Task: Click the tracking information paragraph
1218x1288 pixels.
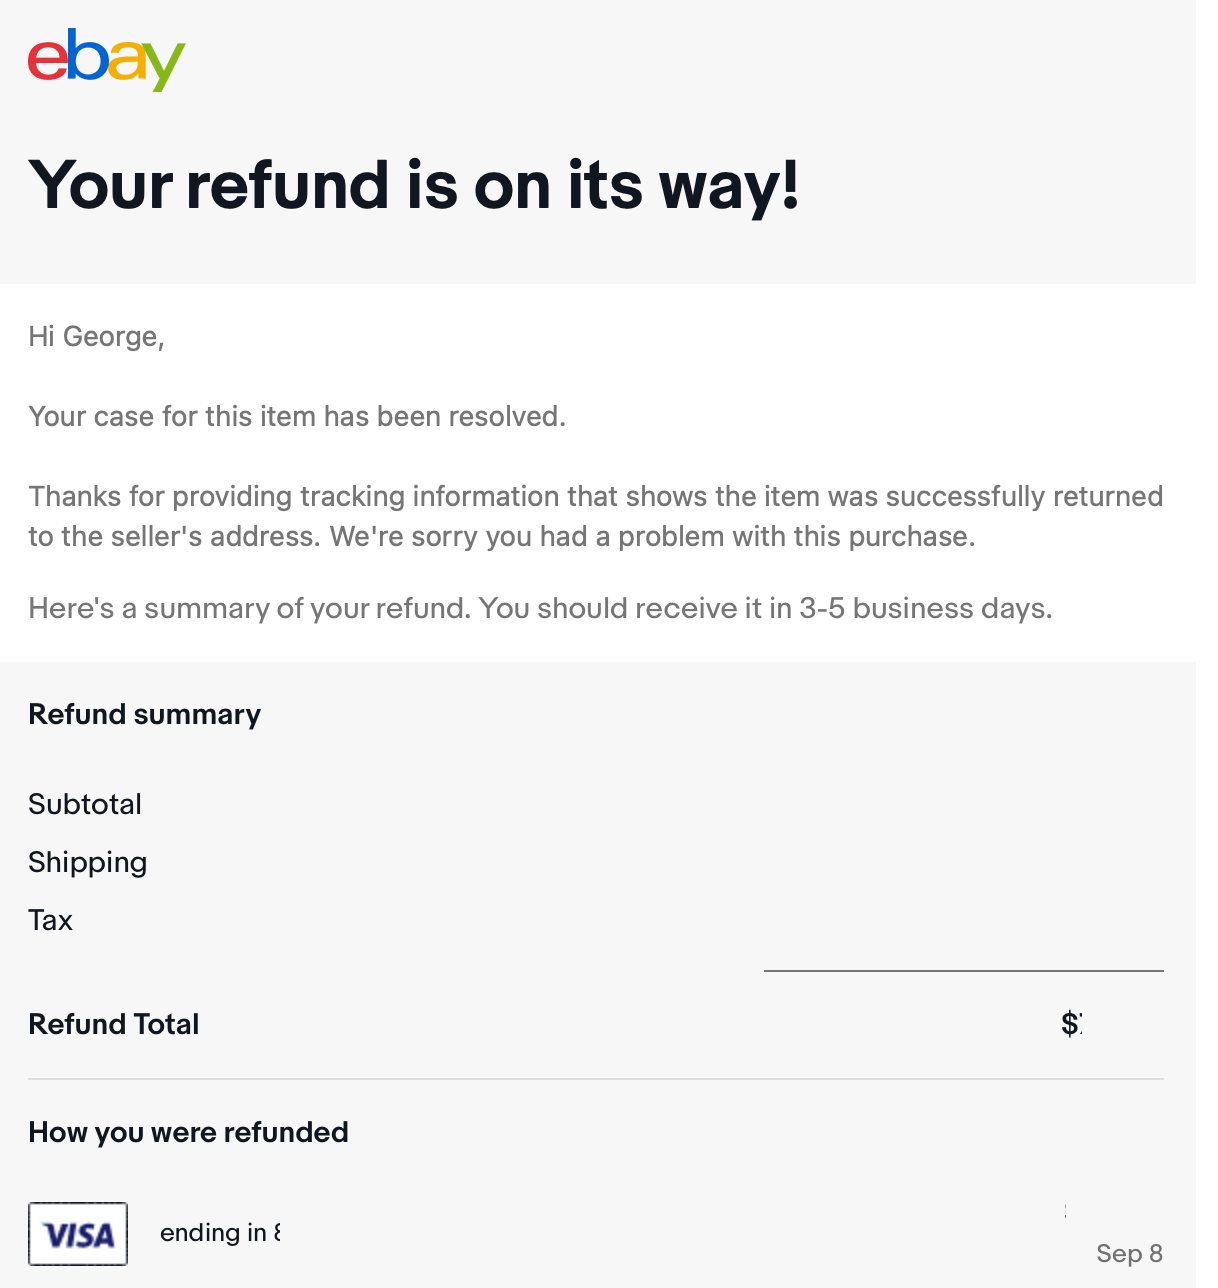Action: (595, 516)
